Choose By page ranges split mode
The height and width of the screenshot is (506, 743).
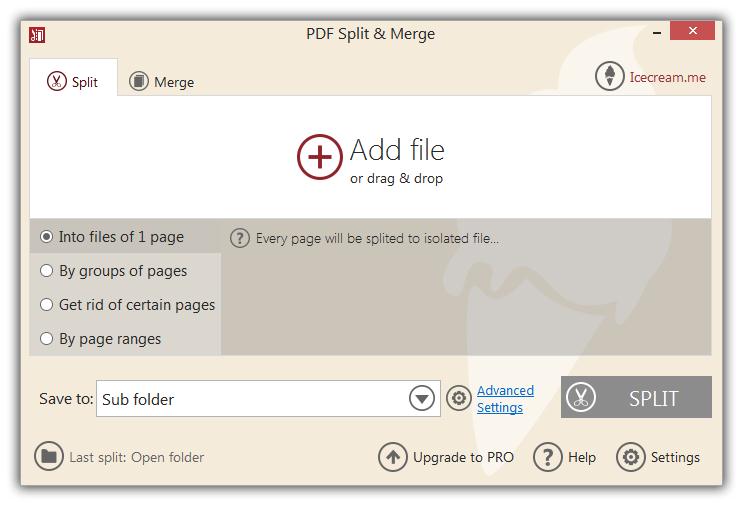click(x=46, y=339)
